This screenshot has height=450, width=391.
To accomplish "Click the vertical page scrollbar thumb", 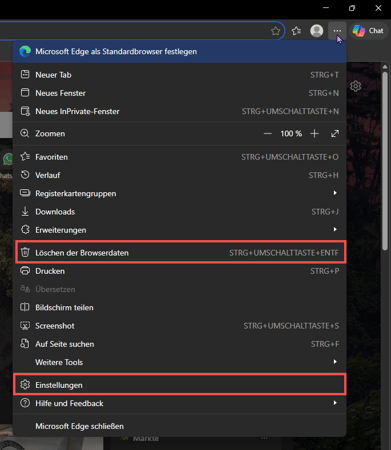I will (x=385, y=160).
